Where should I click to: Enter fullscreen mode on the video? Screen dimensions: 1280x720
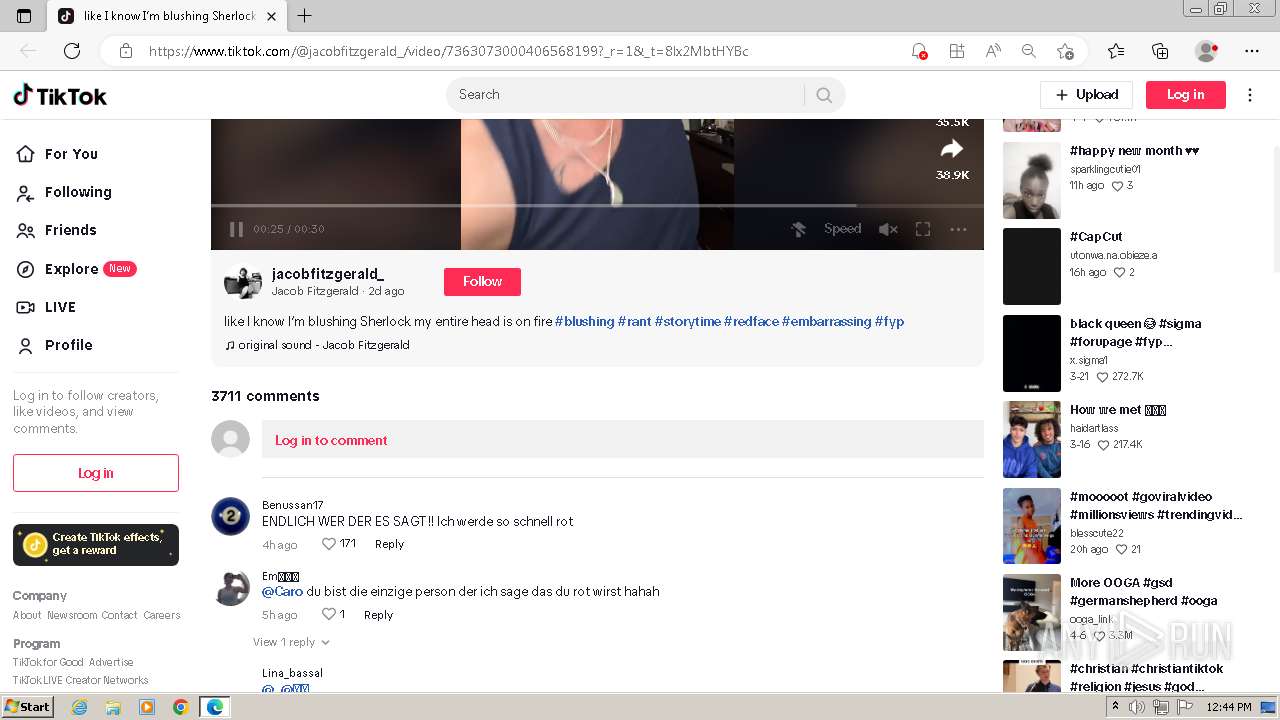pos(923,229)
